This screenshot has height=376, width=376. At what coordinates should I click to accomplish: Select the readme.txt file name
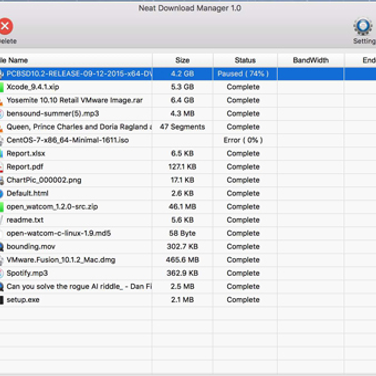point(25,220)
